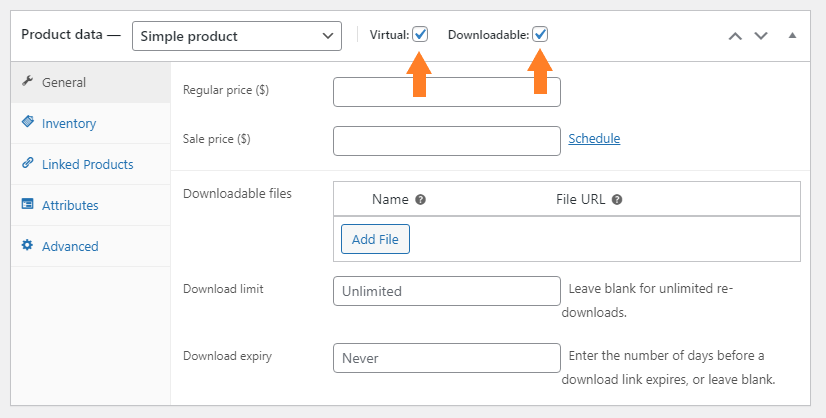Collapse Product data panel with triangle toggle

coord(792,35)
